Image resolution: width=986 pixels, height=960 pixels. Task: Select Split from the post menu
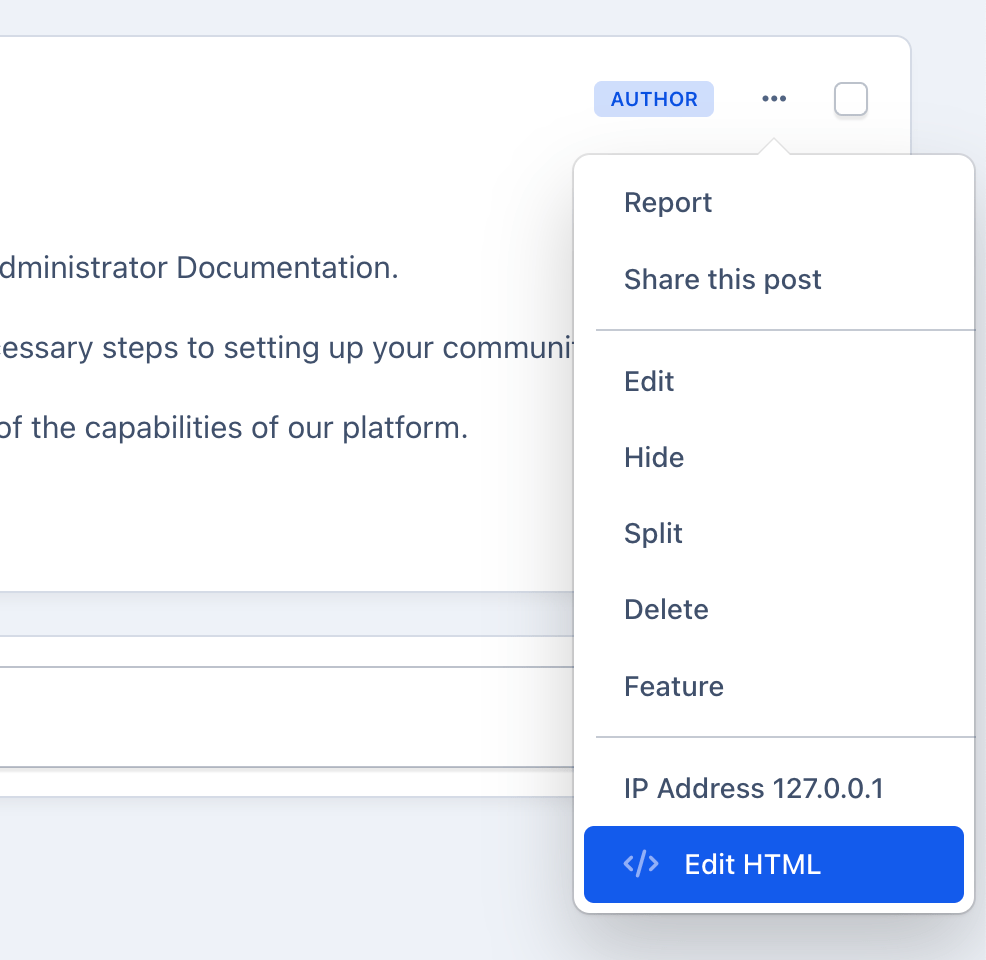pos(653,534)
